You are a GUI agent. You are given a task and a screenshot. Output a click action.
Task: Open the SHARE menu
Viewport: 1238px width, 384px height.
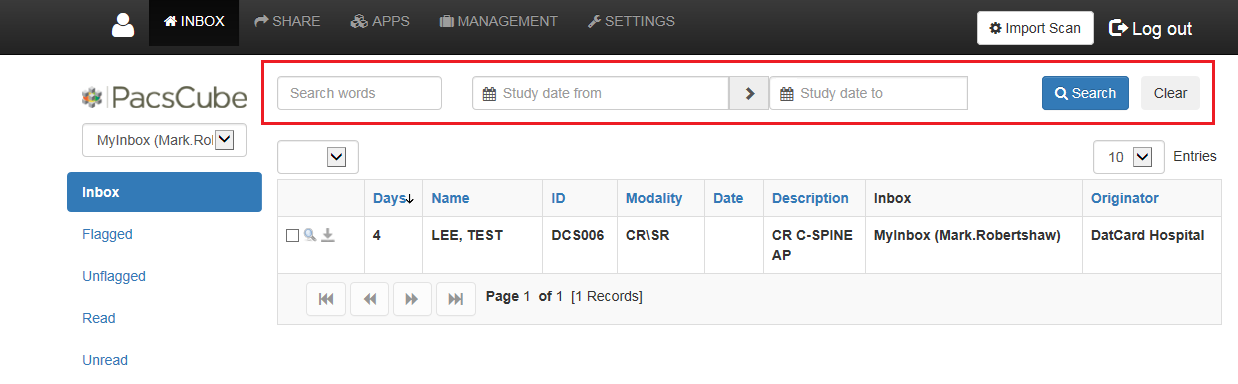[x=287, y=21]
